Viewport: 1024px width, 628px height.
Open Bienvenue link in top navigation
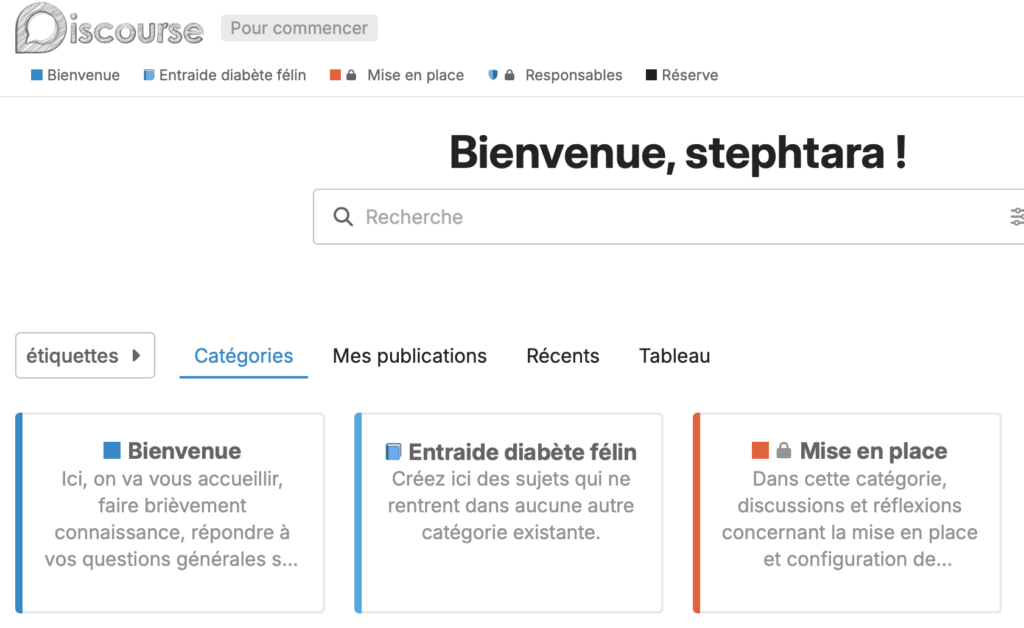[83, 75]
